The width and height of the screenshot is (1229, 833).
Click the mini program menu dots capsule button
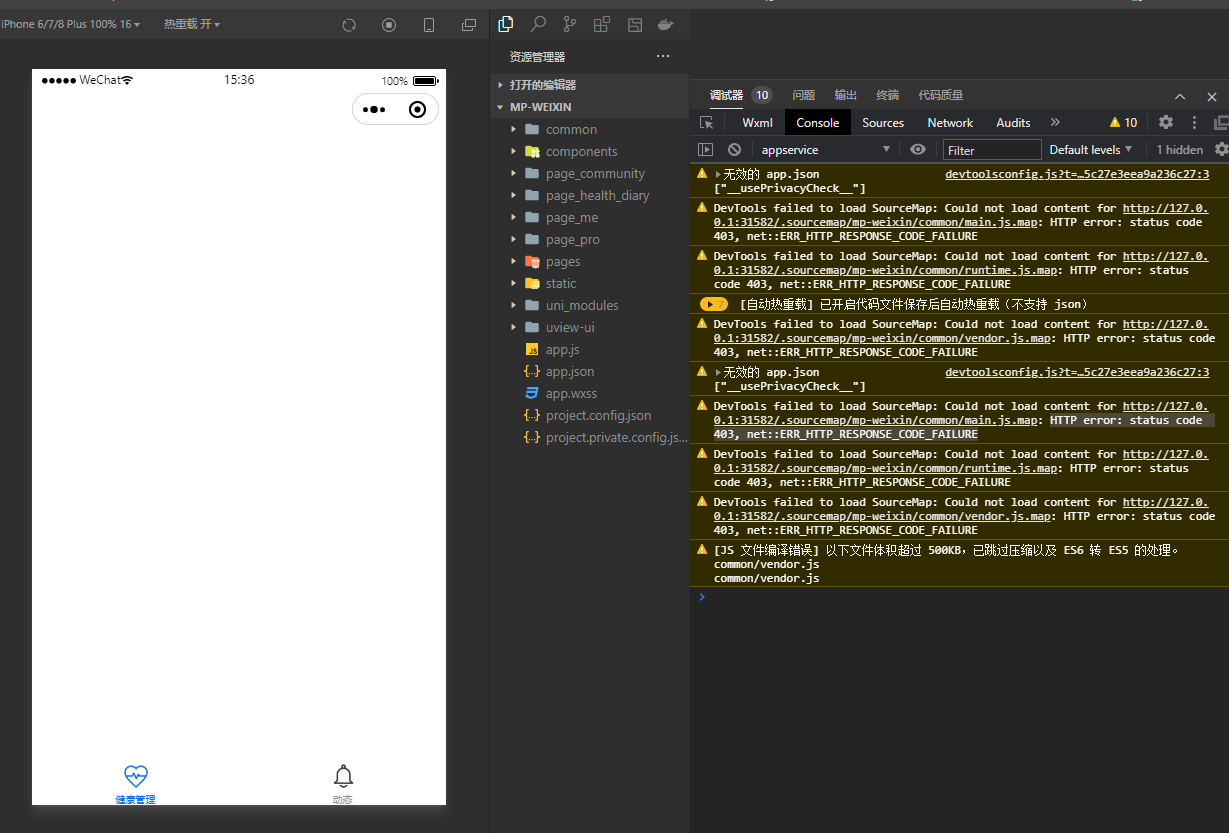[374, 110]
